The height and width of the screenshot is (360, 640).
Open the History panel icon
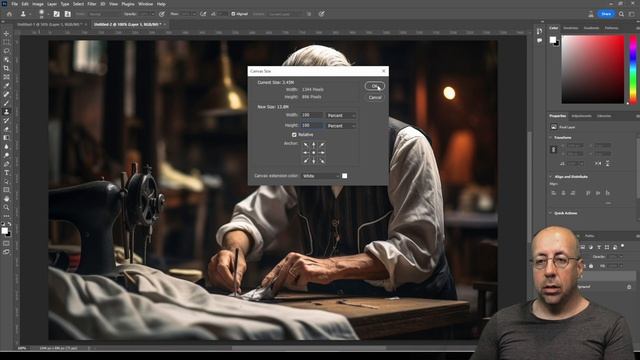(x=540, y=31)
